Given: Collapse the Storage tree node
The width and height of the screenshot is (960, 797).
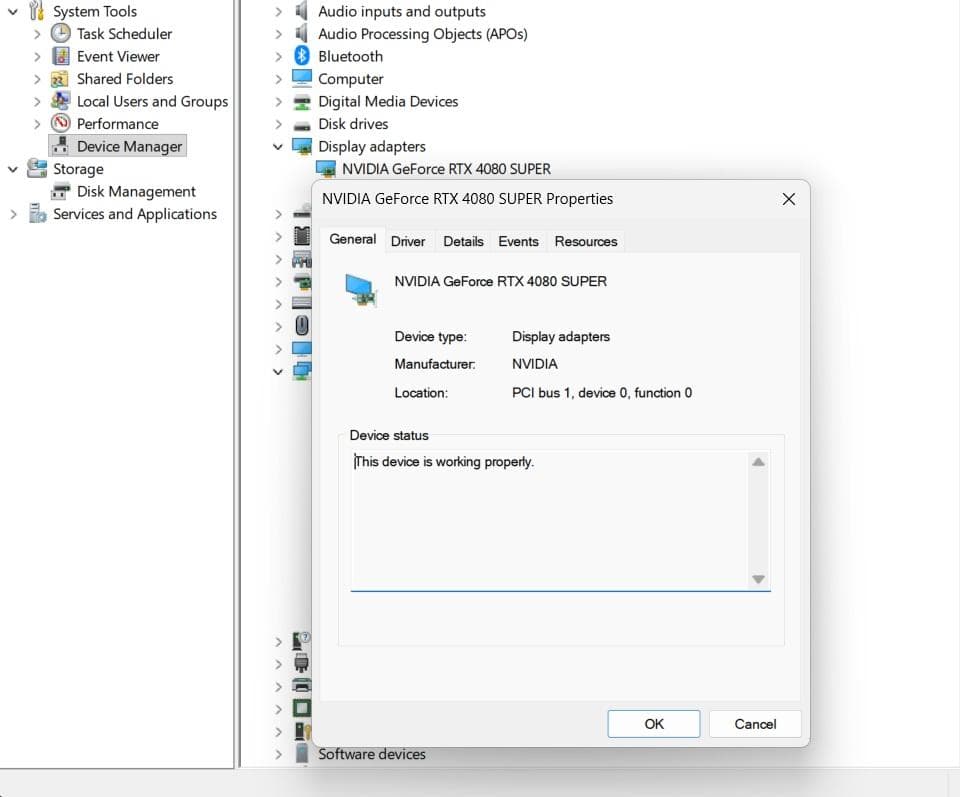Looking at the screenshot, I should (x=13, y=169).
